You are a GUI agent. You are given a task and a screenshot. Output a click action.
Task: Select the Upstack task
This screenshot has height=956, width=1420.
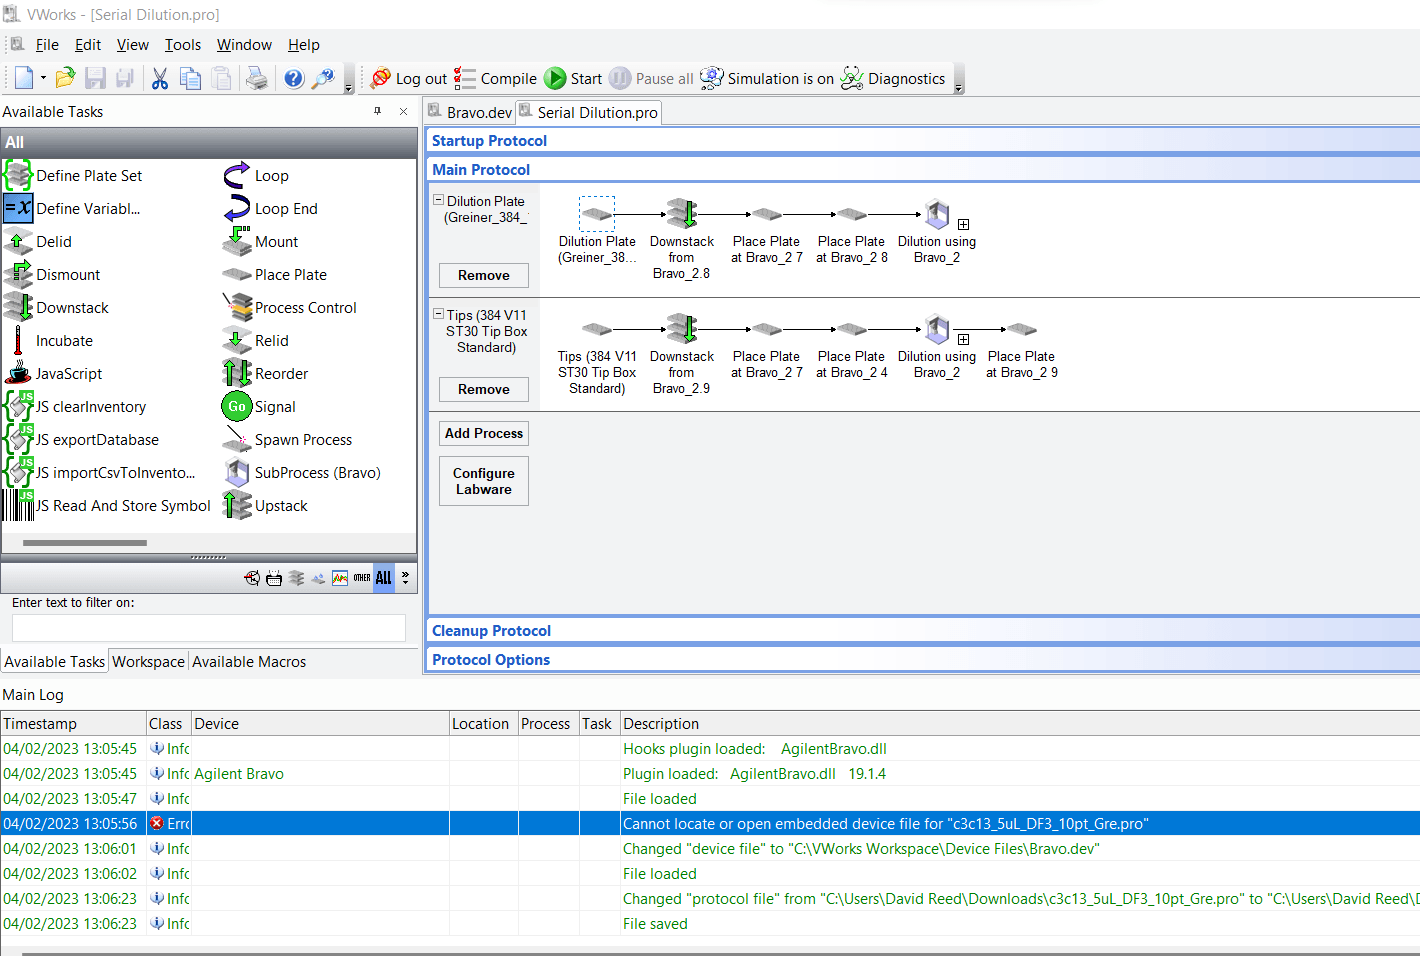[x=265, y=506]
